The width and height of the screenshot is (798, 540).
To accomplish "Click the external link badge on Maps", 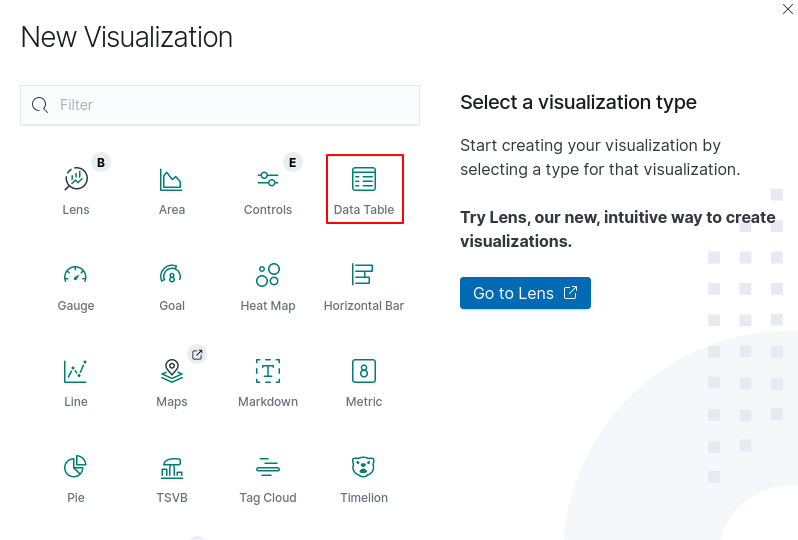I will click(x=197, y=354).
